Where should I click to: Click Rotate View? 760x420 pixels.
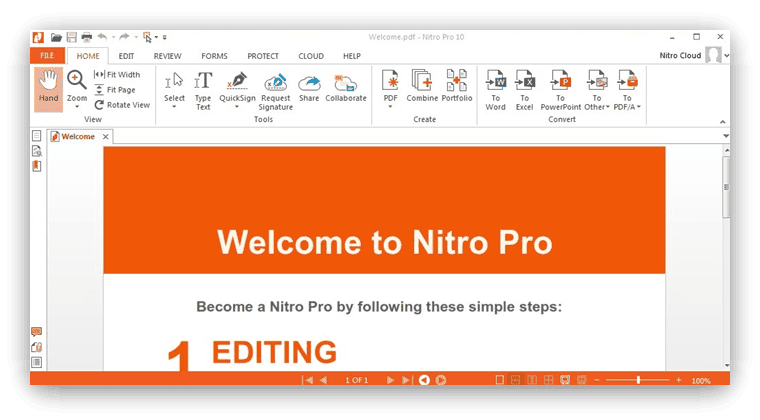pos(122,105)
